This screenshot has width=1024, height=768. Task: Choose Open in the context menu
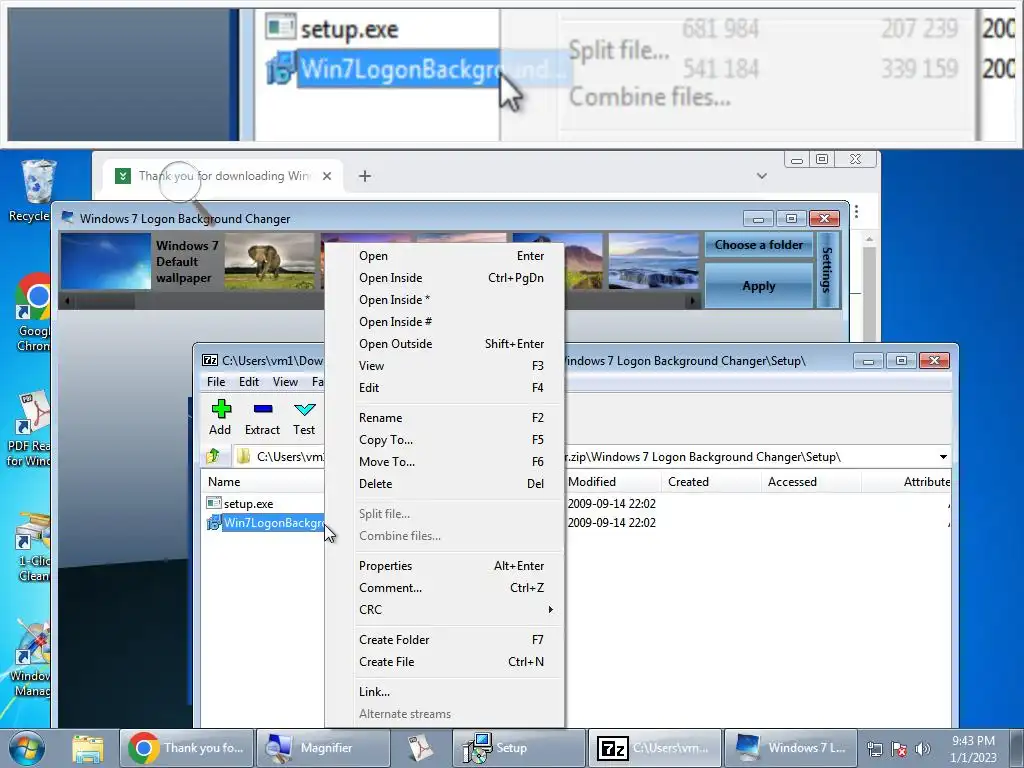point(445,256)
